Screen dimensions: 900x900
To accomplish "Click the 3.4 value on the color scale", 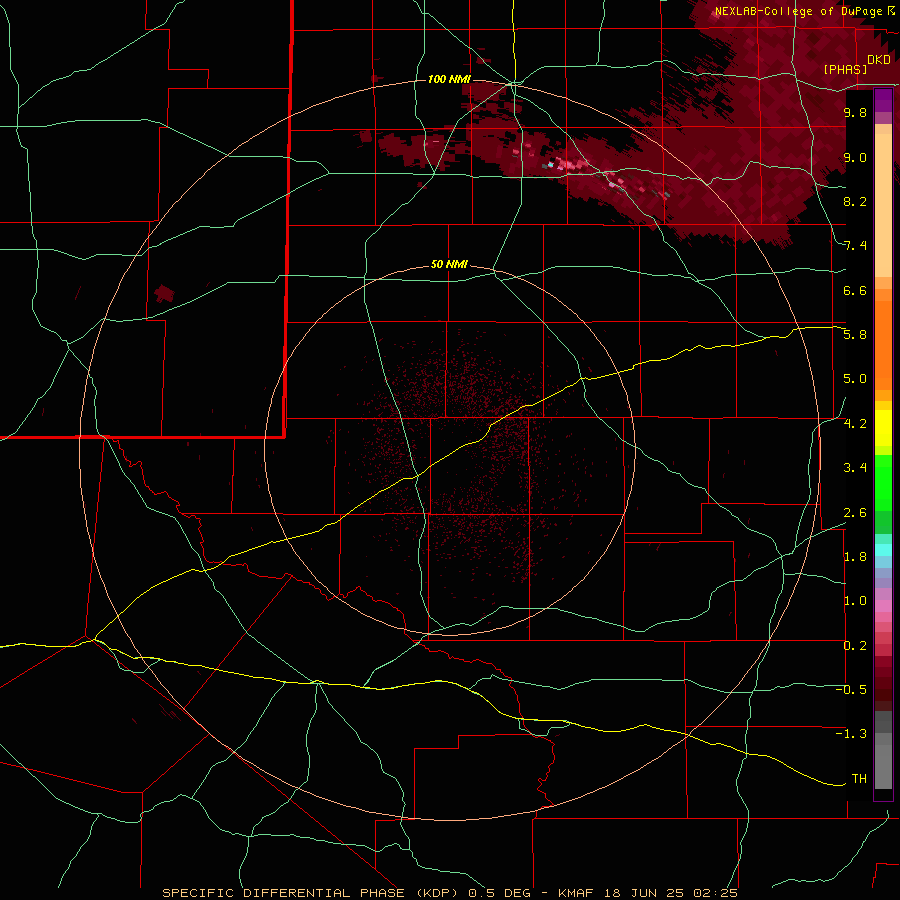I will (x=855, y=468).
